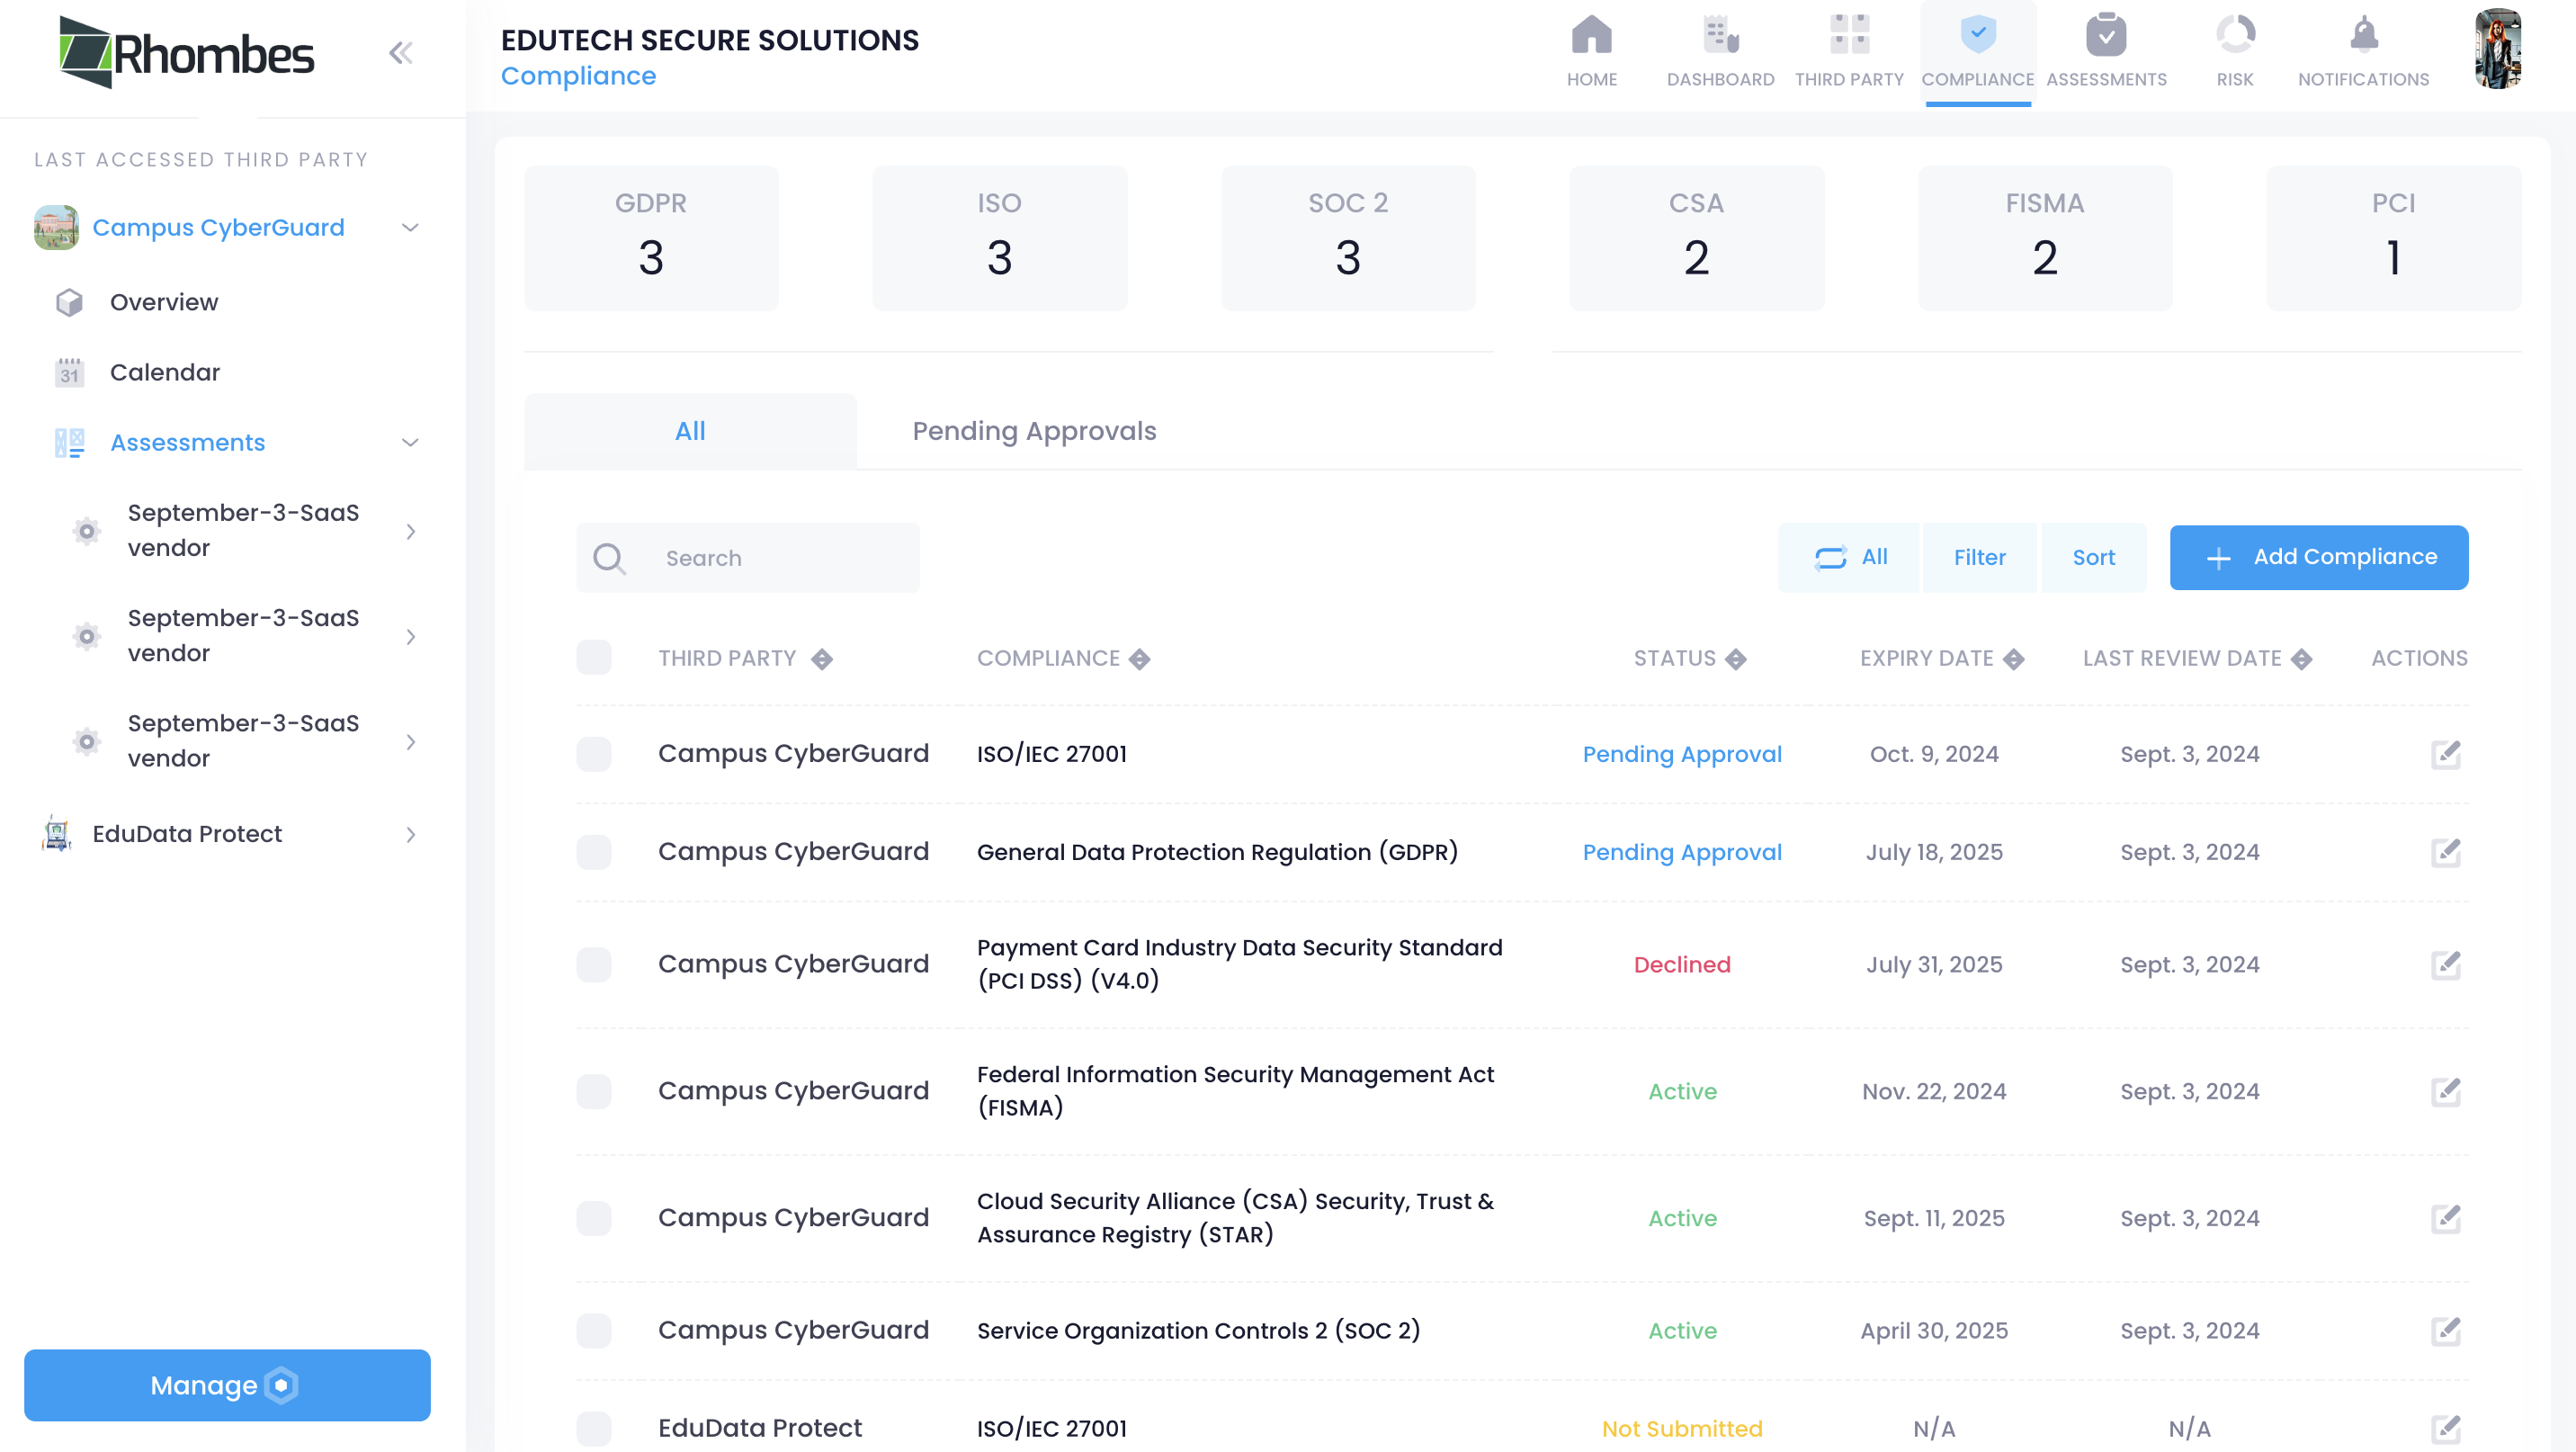Expand EduData Protect in sidebar
The image size is (2576, 1452).
click(410, 834)
